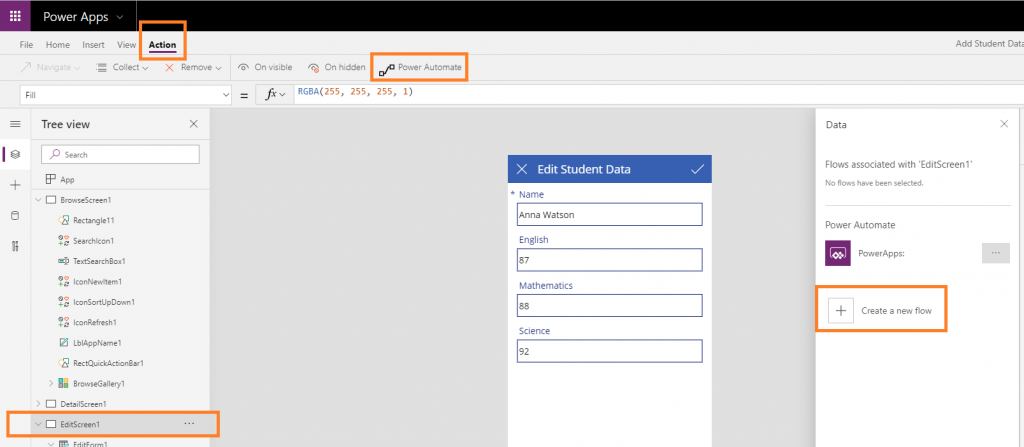Open the PowerApps flow ellipsis menu

pos(996,253)
